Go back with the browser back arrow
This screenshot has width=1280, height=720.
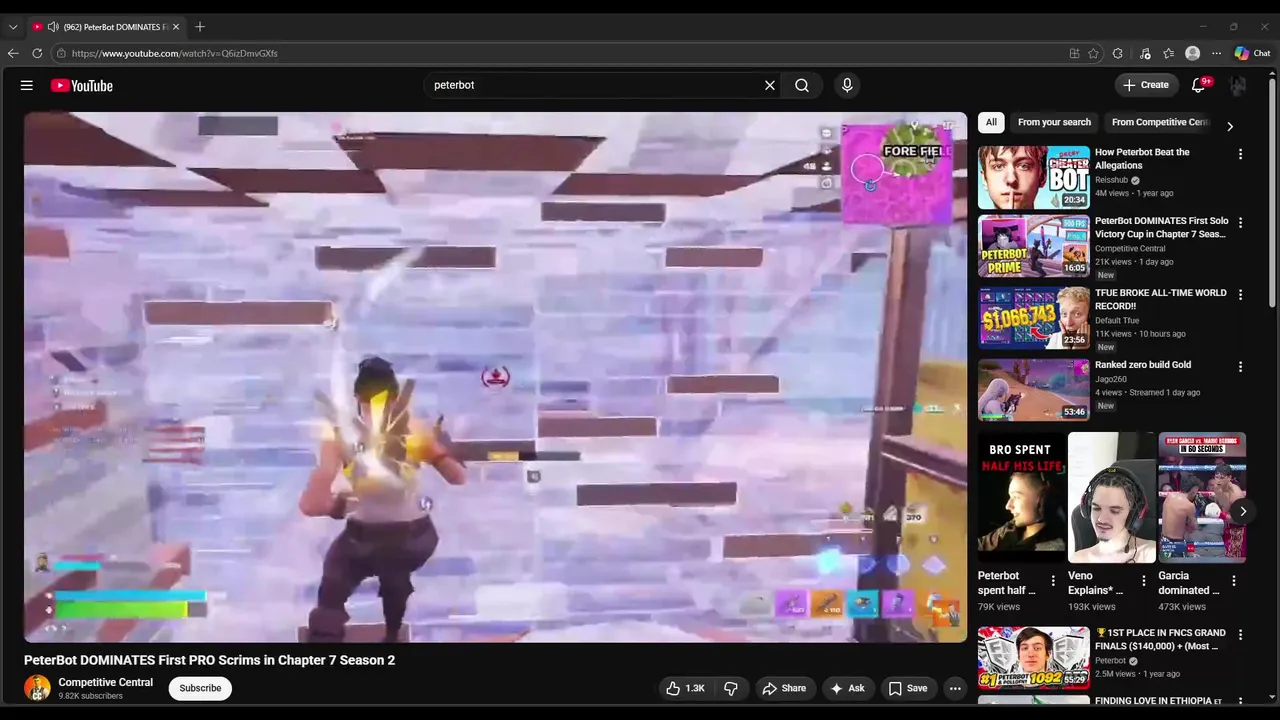point(13,53)
